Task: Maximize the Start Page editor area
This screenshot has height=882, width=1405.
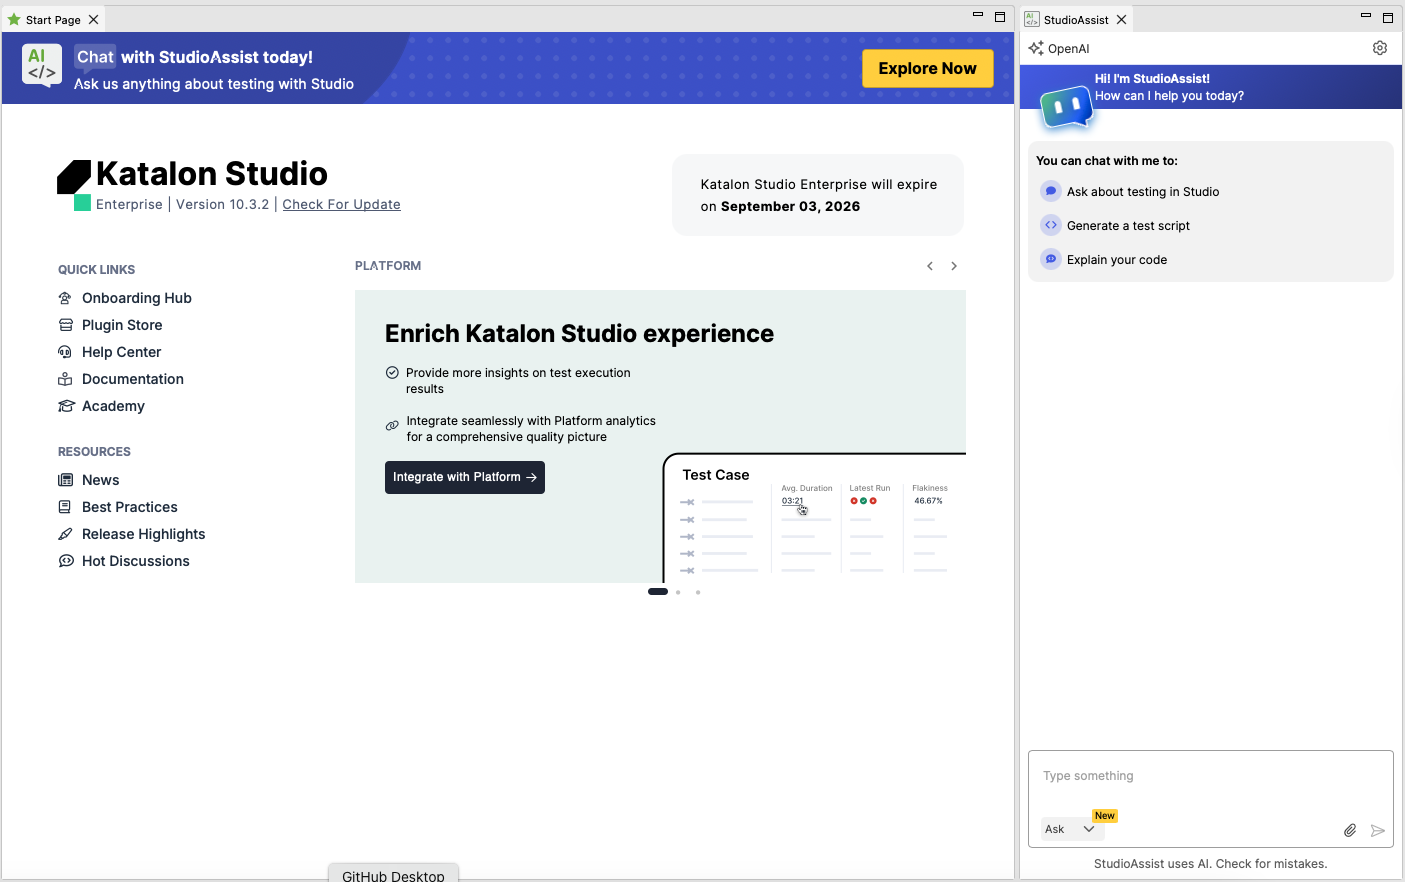Action: point(1000,17)
